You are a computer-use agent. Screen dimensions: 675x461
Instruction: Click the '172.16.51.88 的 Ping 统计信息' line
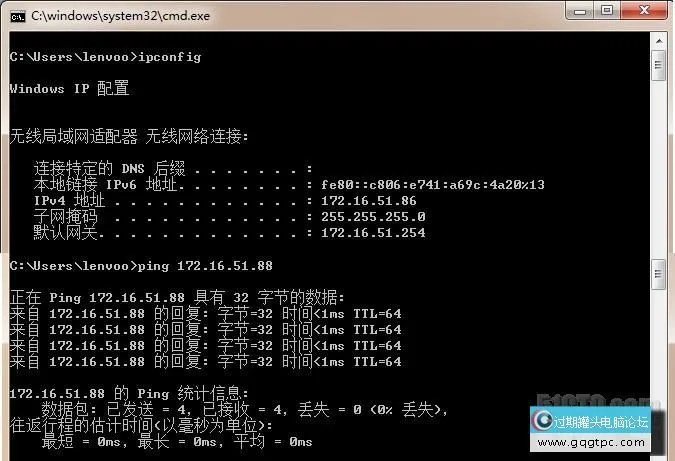coord(129,393)
